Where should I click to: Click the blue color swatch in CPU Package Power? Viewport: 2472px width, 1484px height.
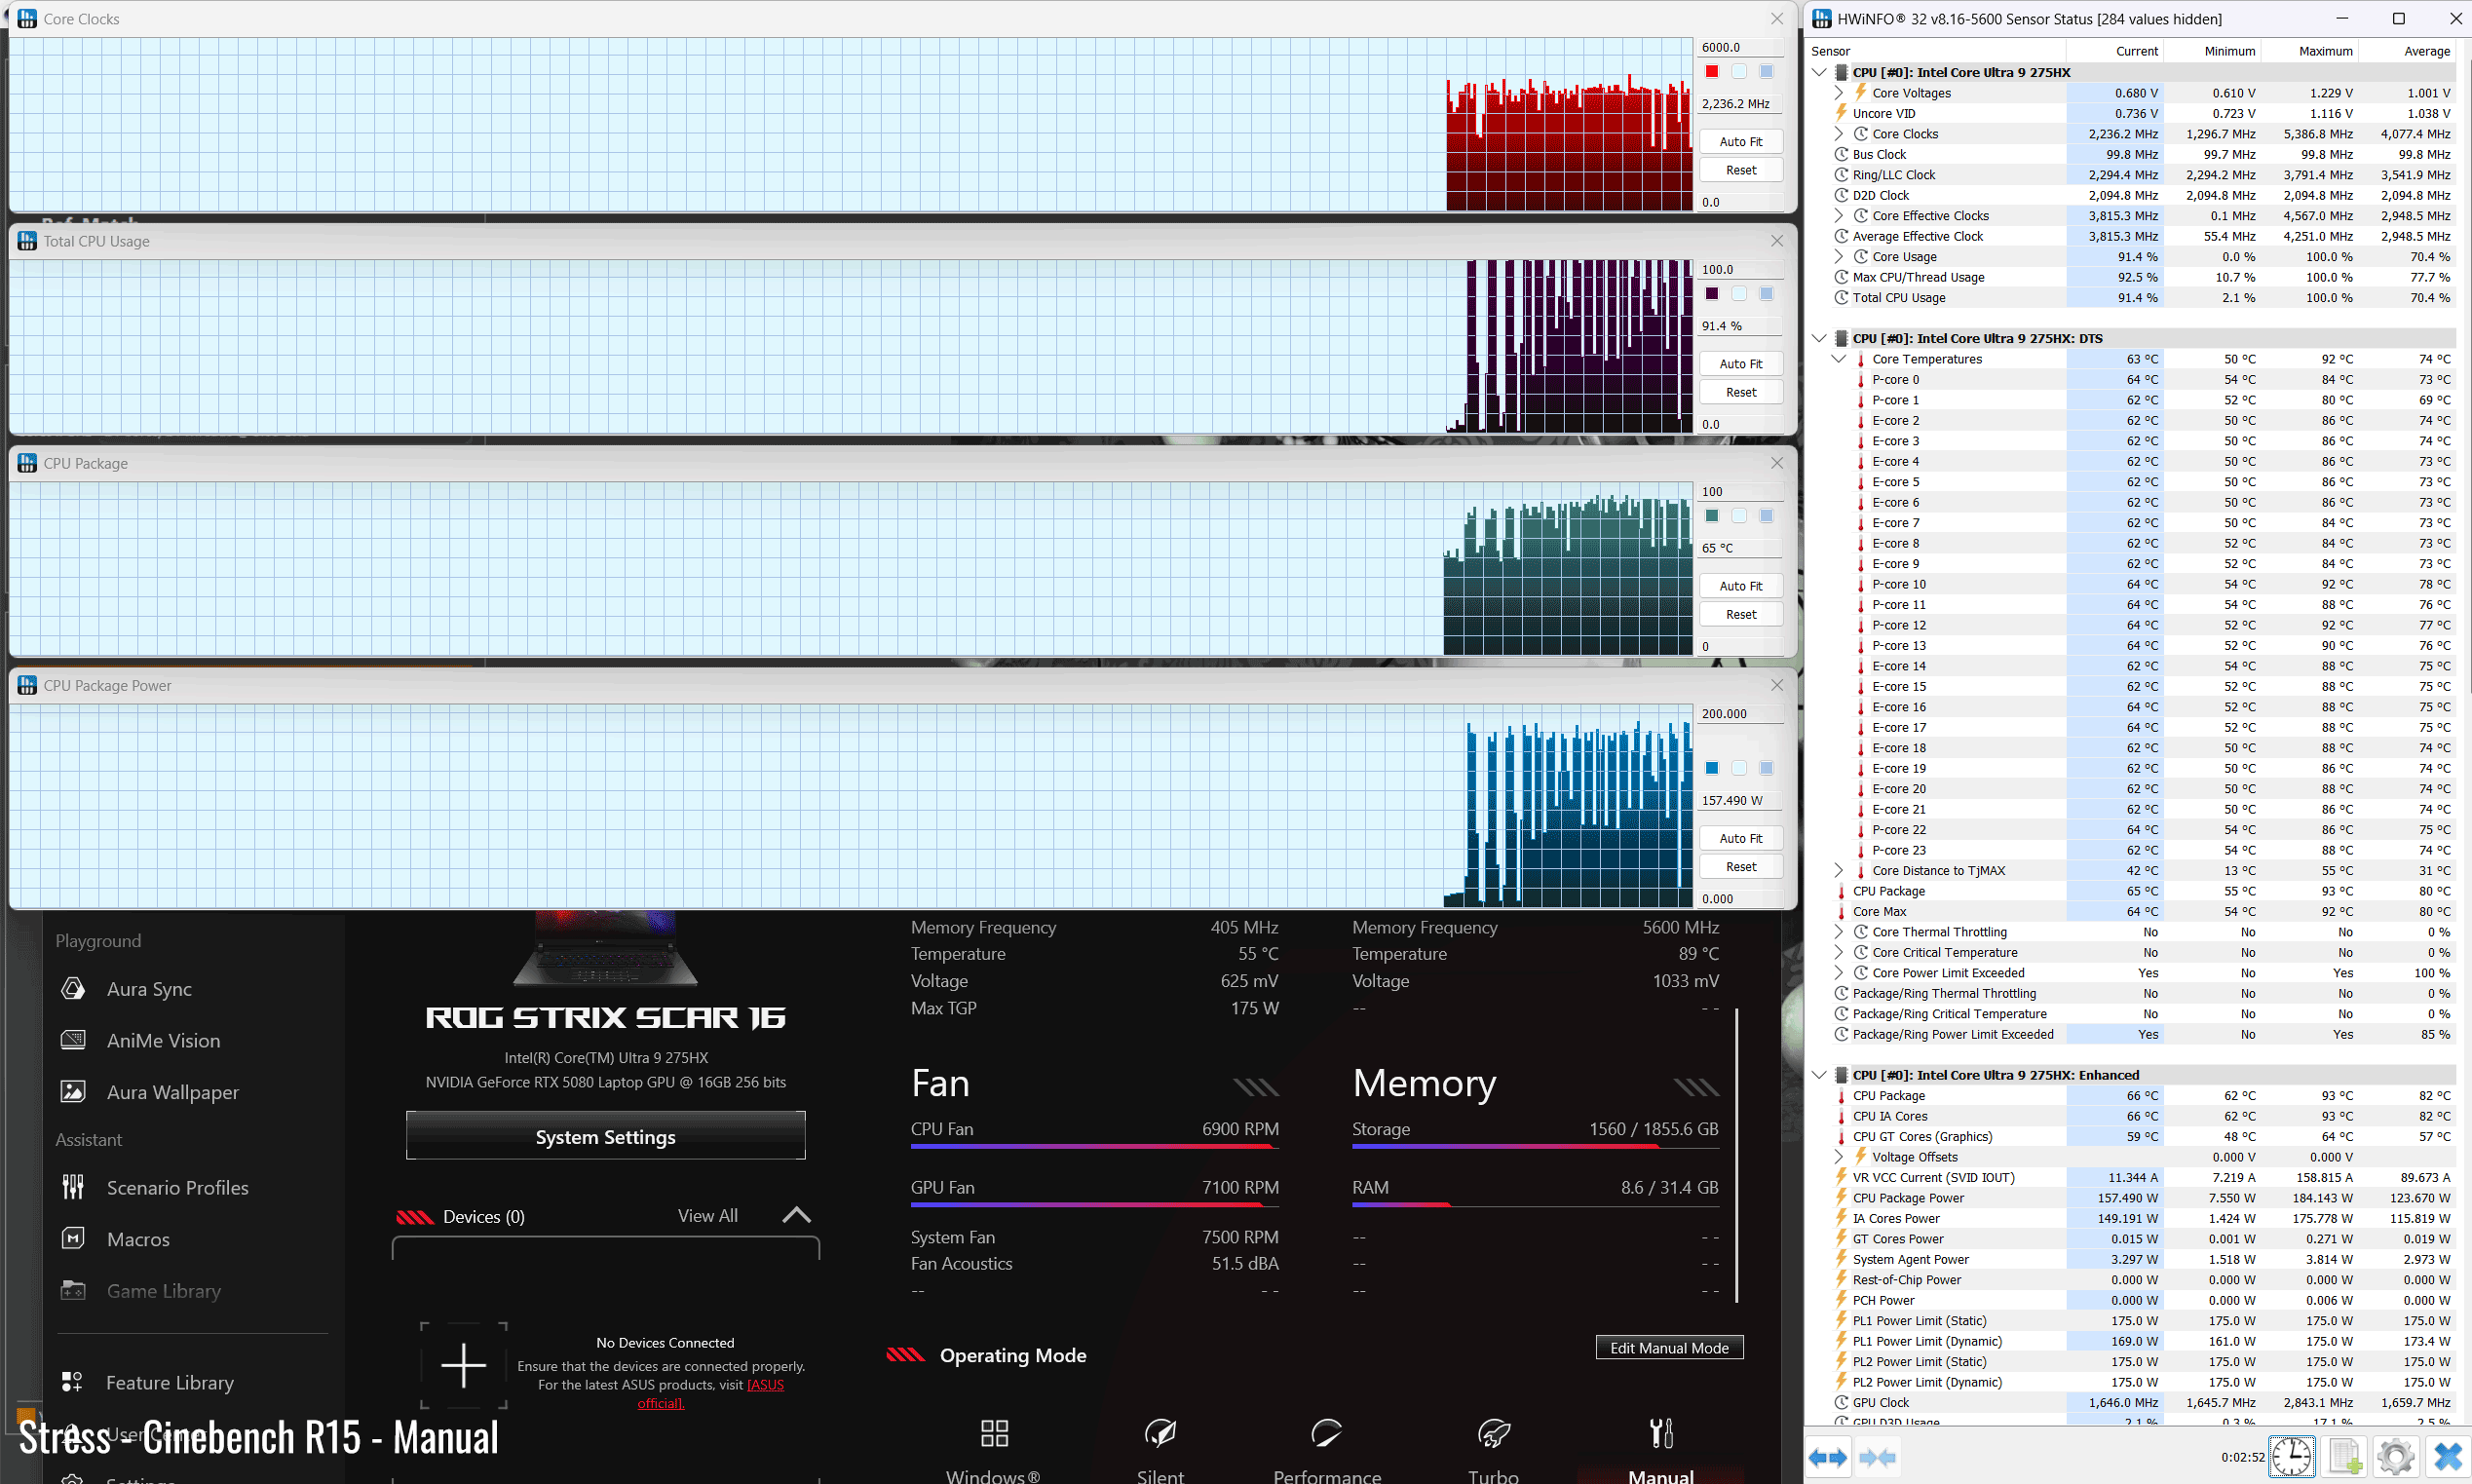[1712, 767]
